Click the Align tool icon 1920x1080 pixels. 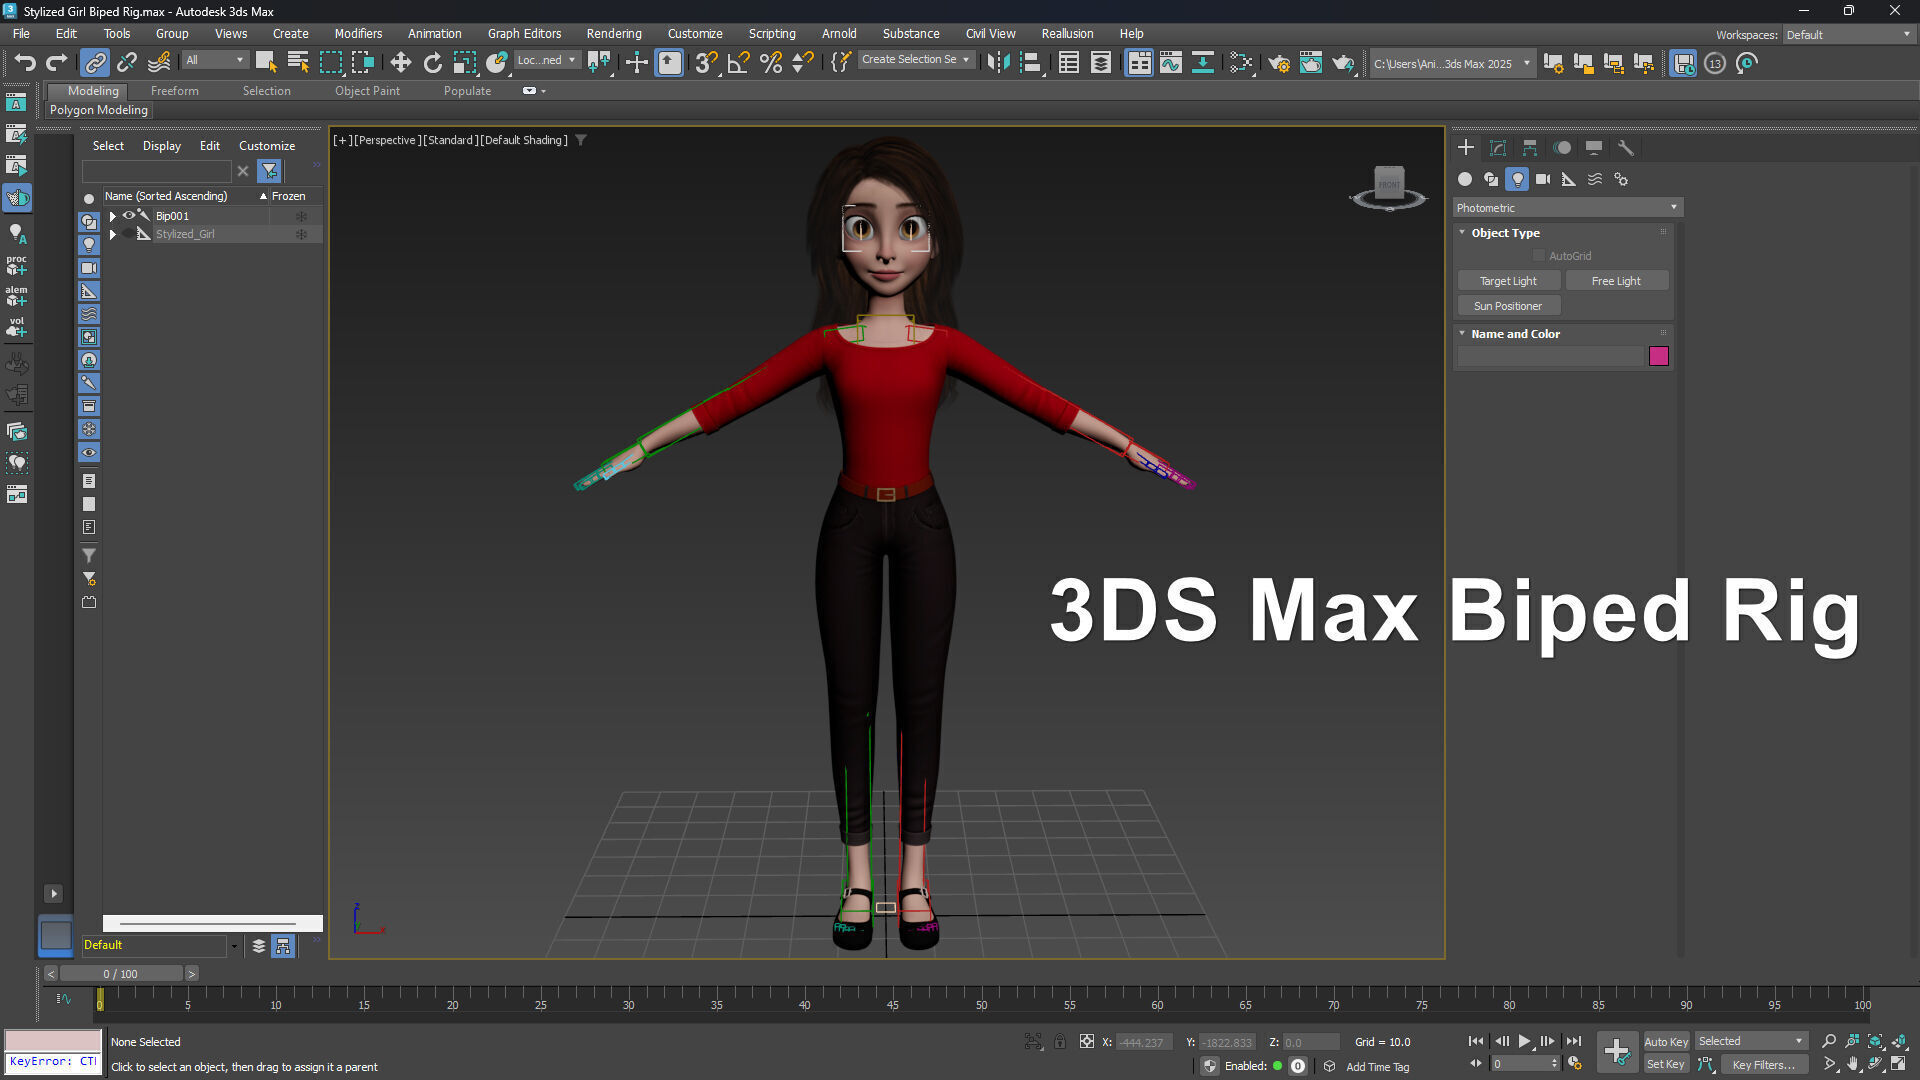(x=1031, y=62)
